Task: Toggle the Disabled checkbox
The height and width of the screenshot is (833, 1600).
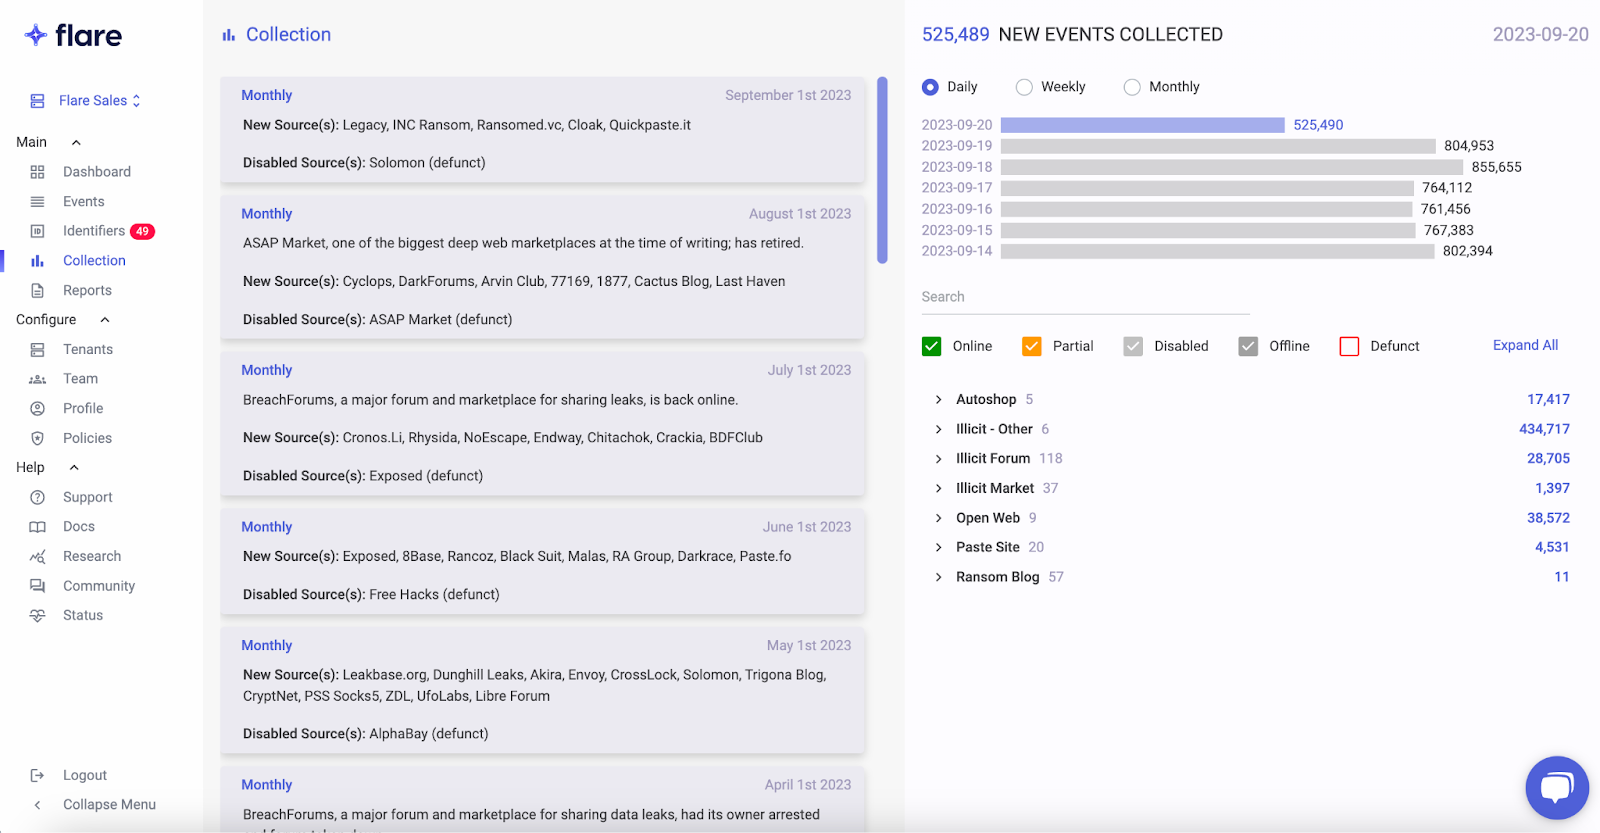Action: [x=1133, y=346]
